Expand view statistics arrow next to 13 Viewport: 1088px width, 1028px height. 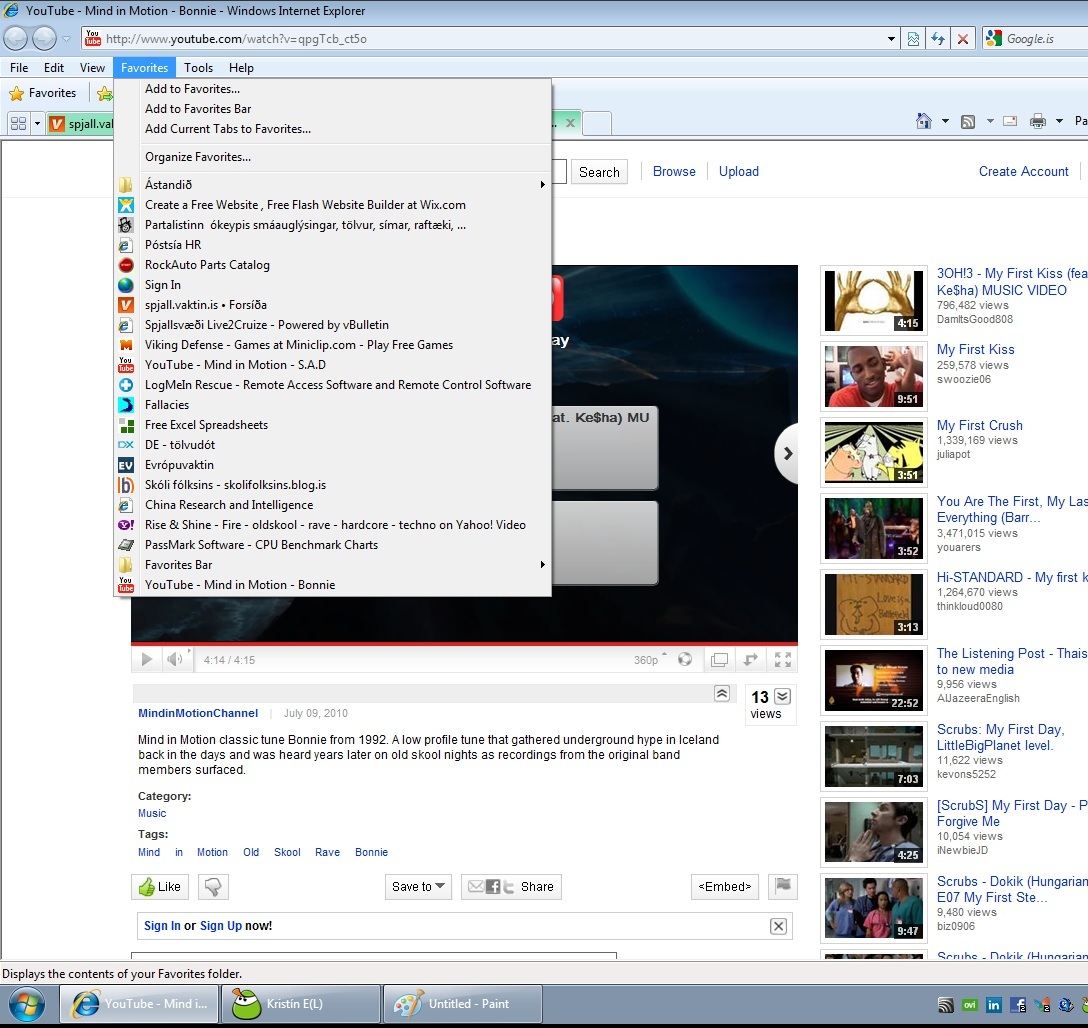coord(783,696)
